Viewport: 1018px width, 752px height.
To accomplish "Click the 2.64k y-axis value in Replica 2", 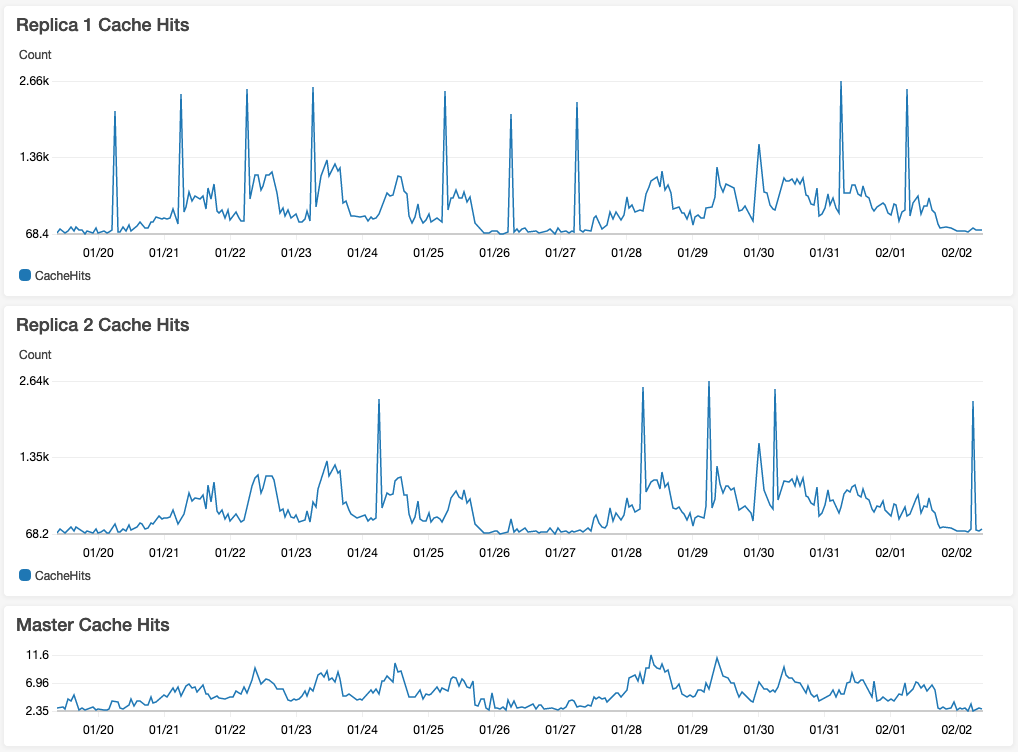I will 34,381.
